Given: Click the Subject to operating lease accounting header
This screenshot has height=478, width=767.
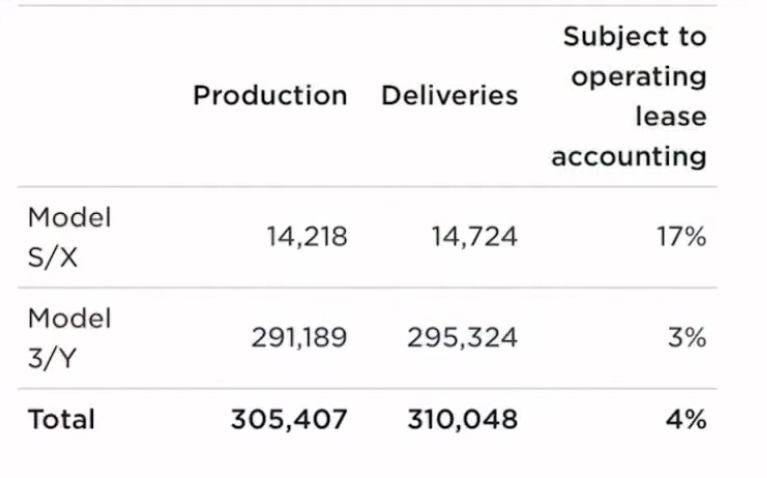Looking at the screenshot, I should [x=629, y=96].
